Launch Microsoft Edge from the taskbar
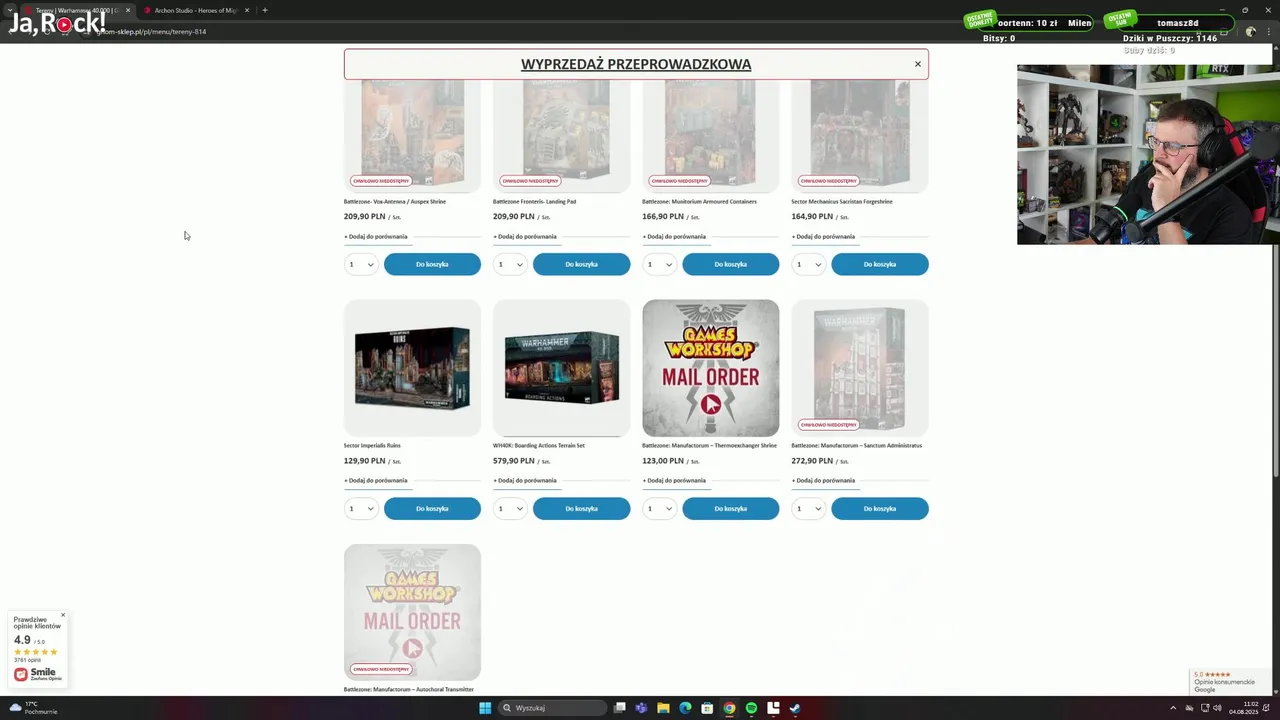 pyautogui.click(x=685, y=708)
